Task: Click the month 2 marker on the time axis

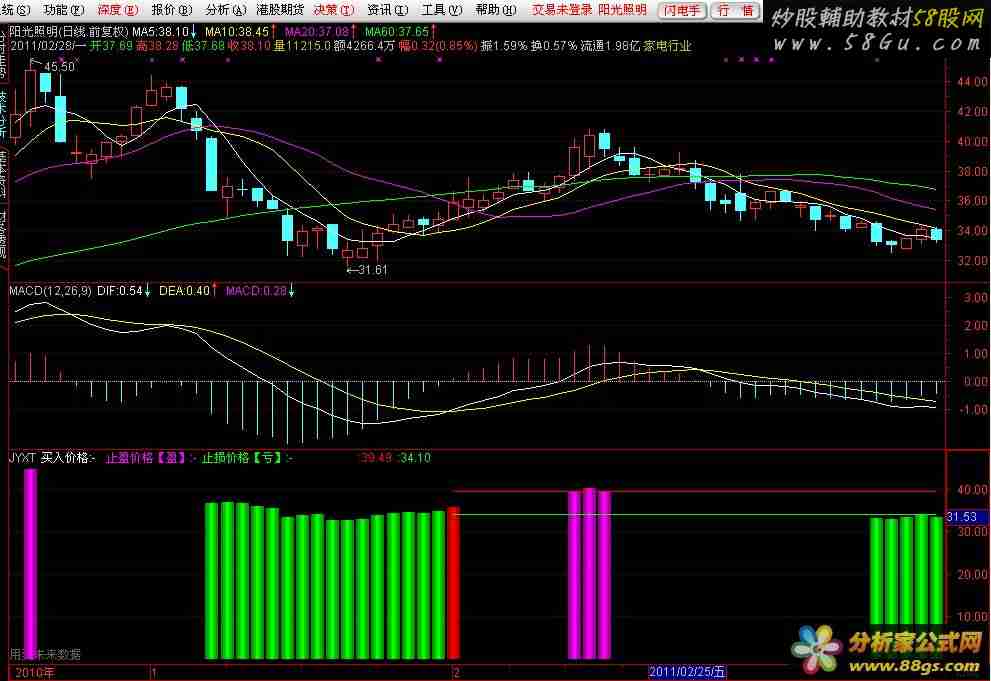Action: coord(456,673)
